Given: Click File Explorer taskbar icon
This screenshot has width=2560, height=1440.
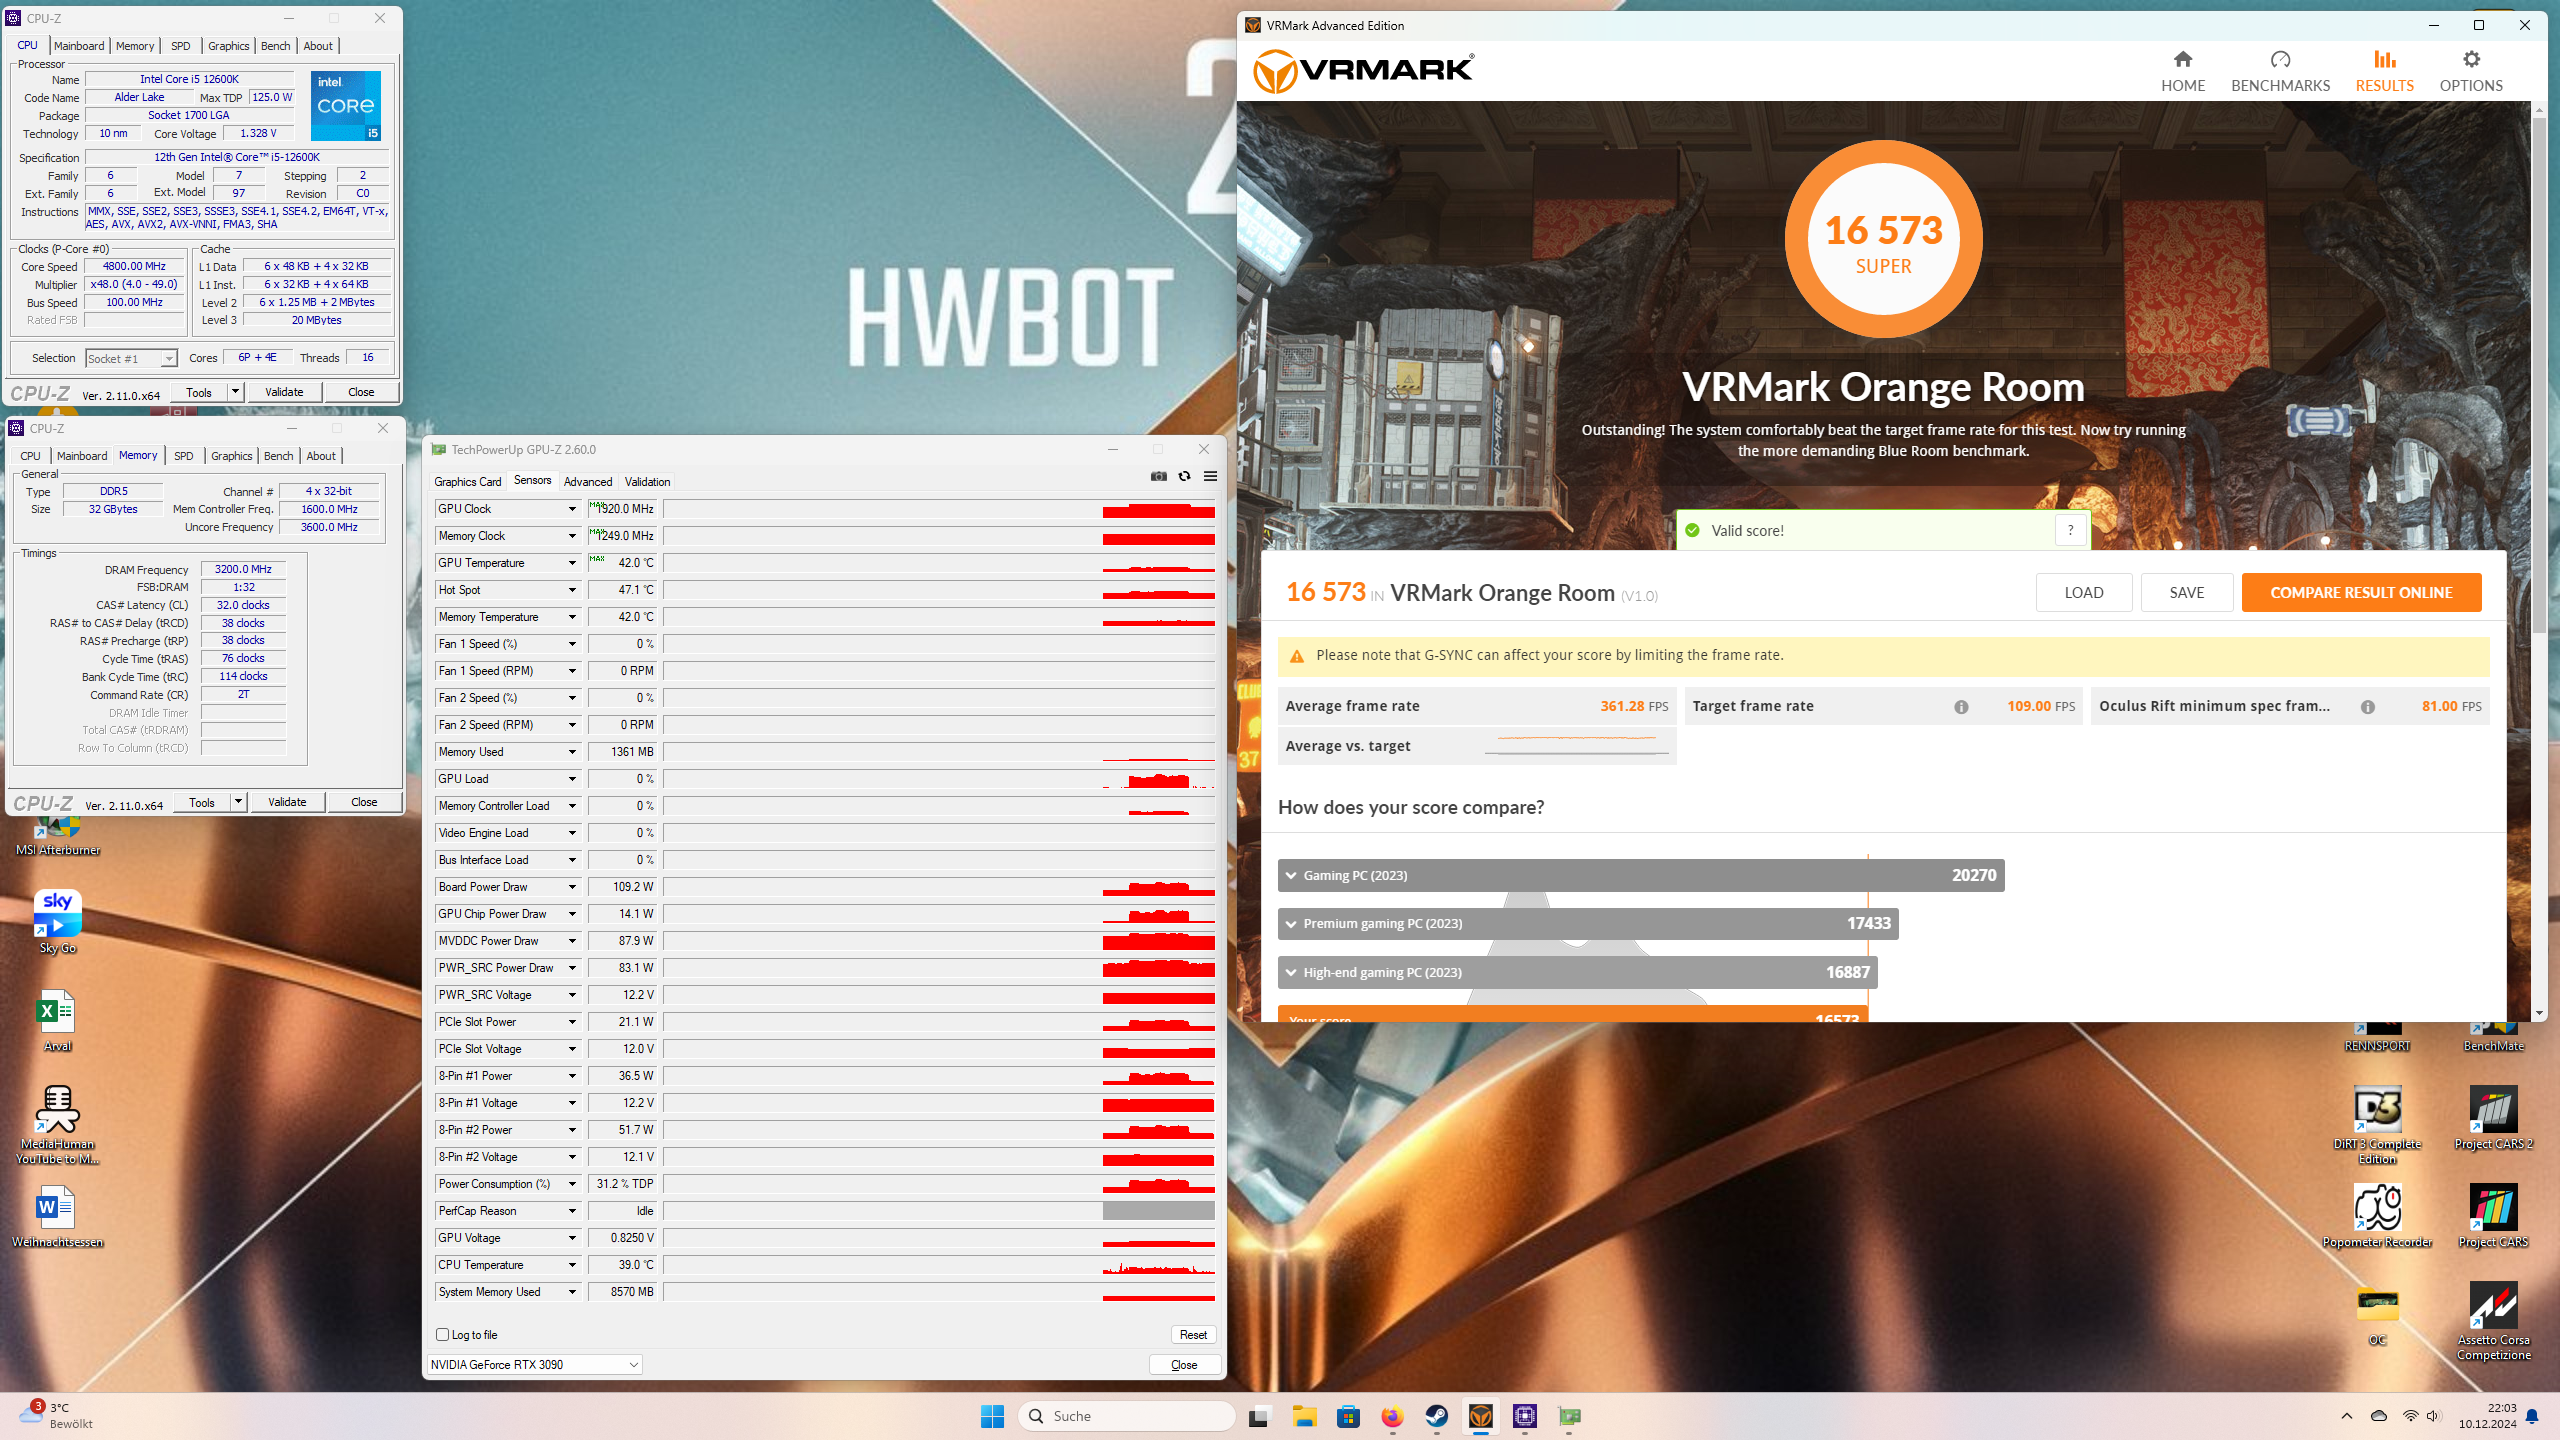Looking at the screenshot, I should coord(1304,1416).
